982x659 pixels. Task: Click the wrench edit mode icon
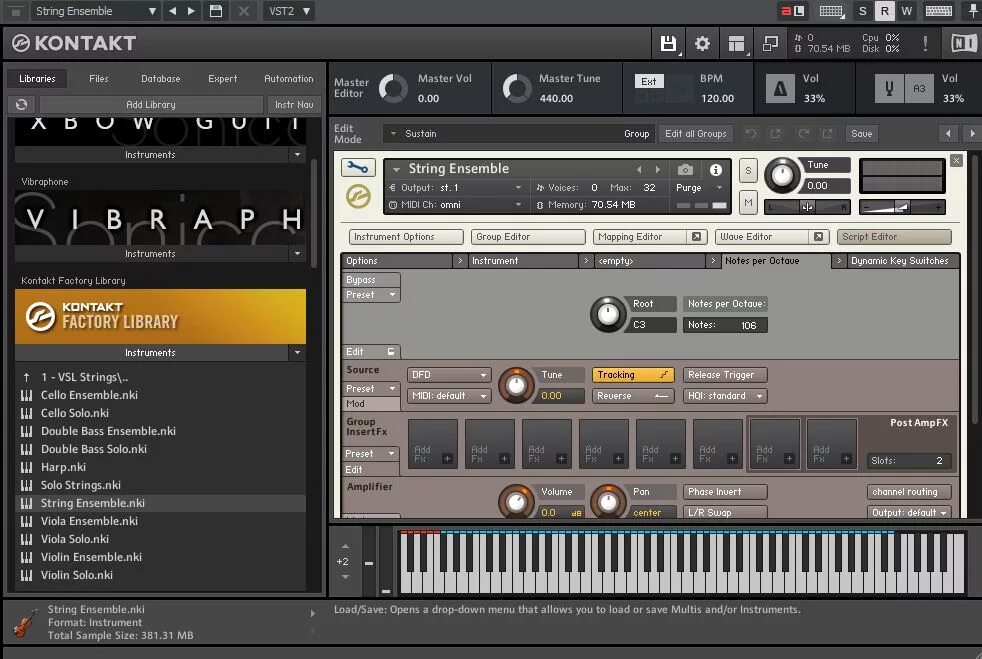358,167
